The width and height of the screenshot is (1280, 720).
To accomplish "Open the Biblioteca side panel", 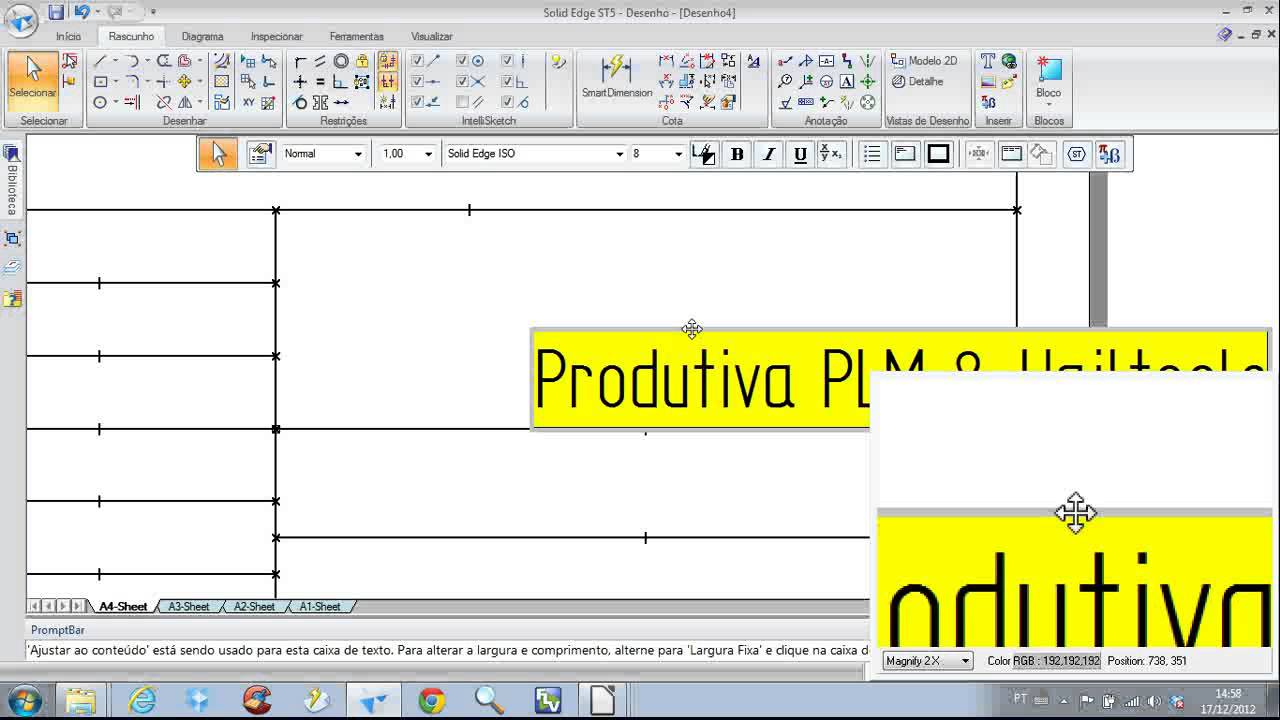I will point(12,180).
